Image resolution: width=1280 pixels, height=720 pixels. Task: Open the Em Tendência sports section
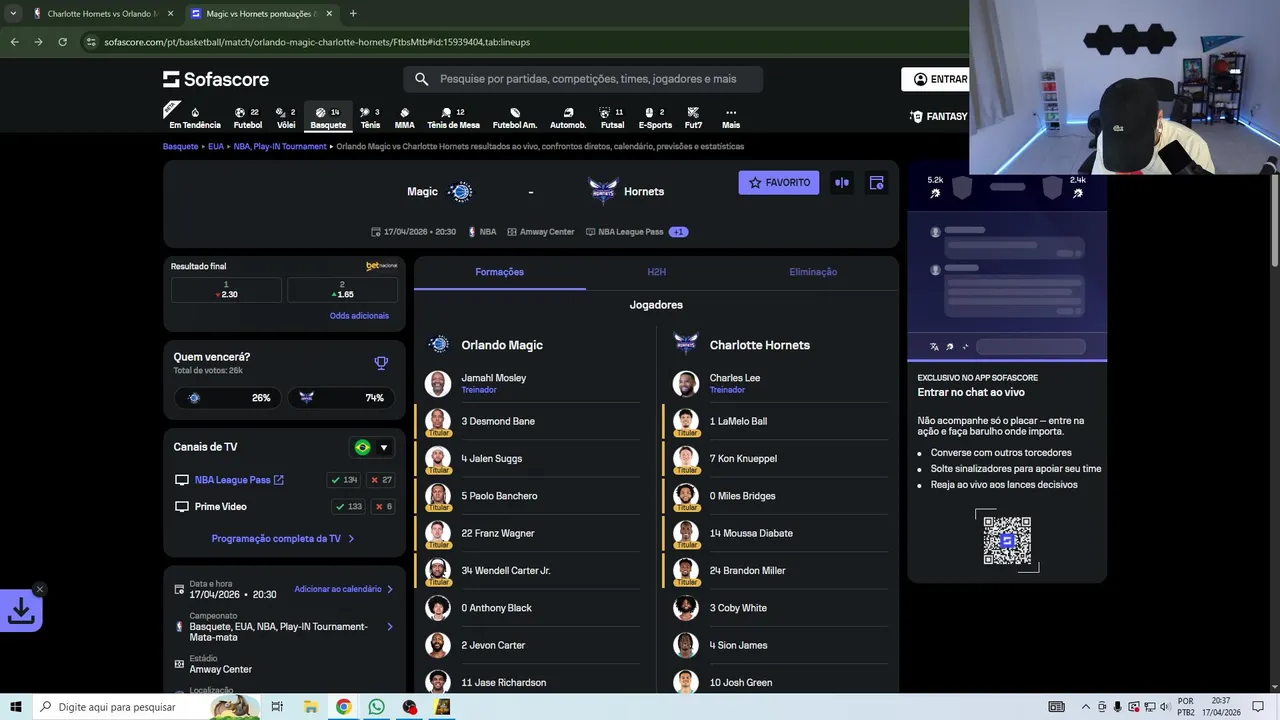(x=195, y=118)
